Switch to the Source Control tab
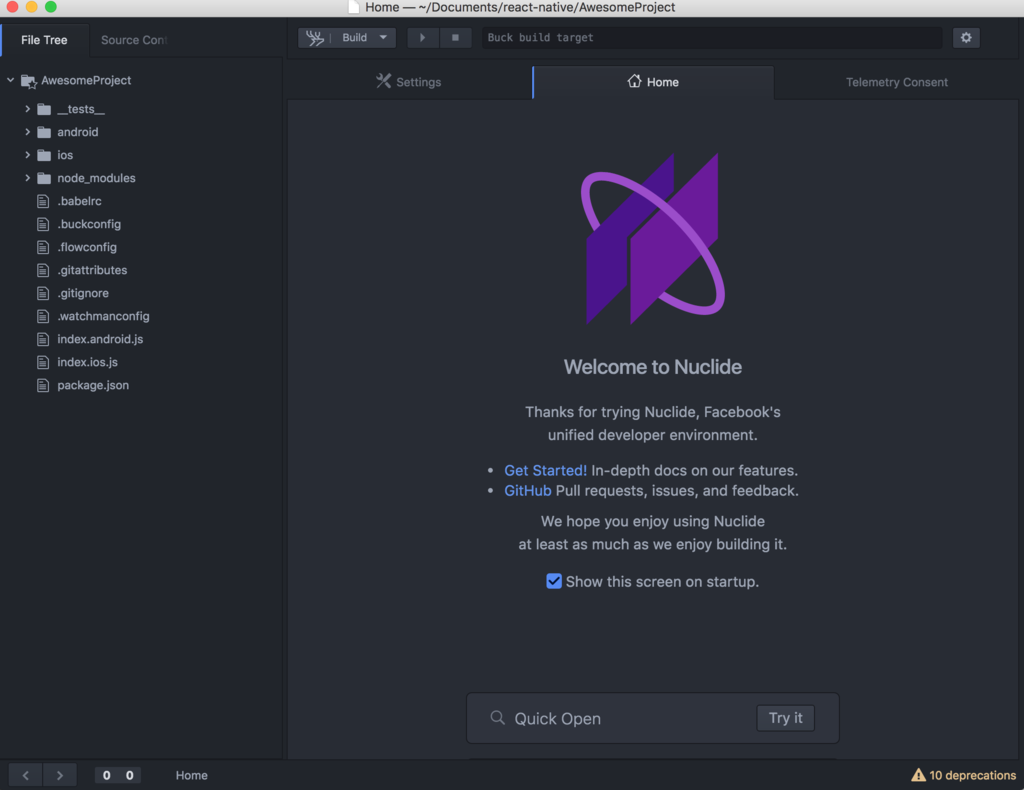Image resolution: width=1024 pixels, height=790 pixels. point(134,40)
